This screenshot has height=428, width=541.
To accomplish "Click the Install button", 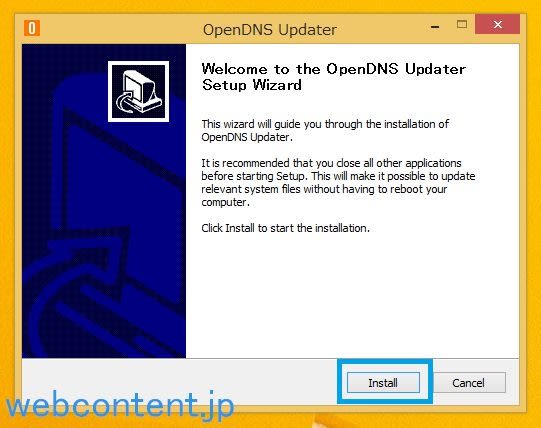I will tap(383, 382).
